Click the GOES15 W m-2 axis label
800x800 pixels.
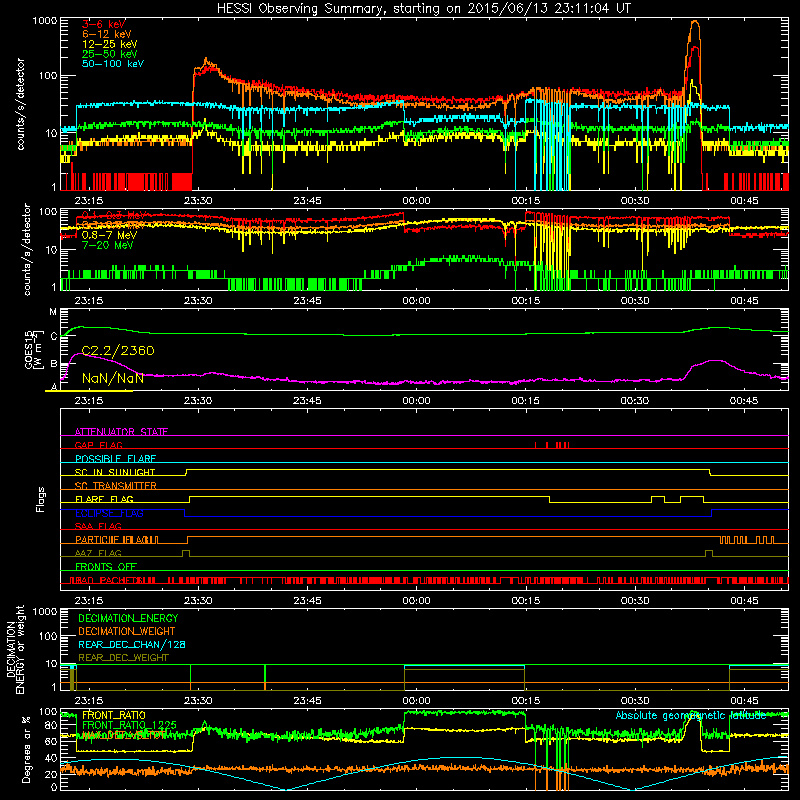tap(33, 349)
